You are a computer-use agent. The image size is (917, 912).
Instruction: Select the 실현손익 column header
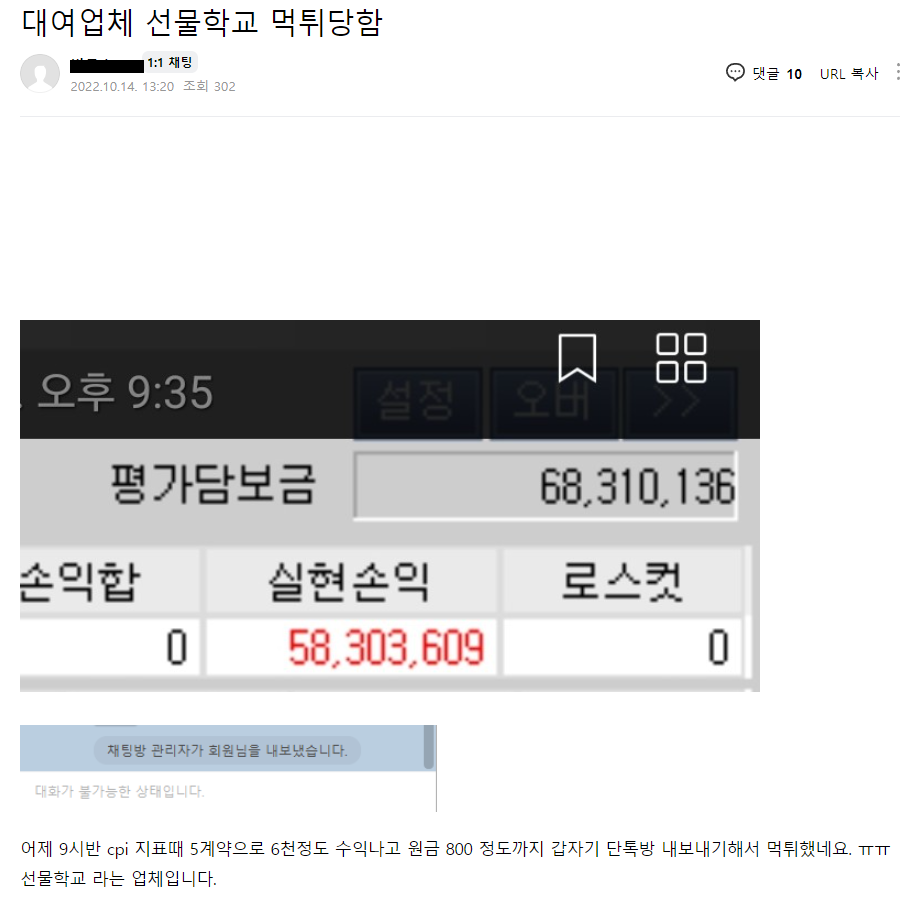point(351,581)
